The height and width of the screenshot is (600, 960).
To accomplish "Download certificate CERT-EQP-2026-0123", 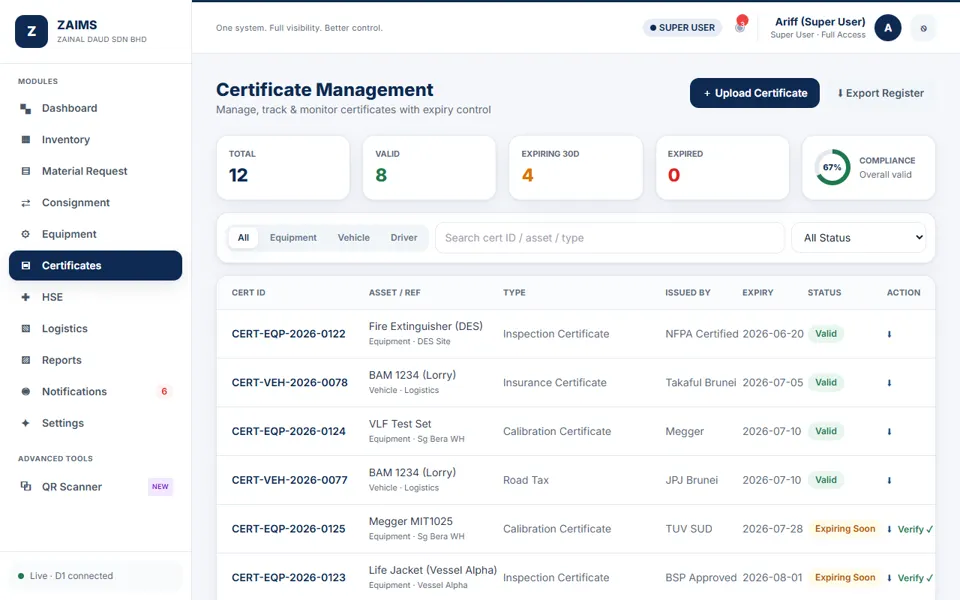I will tap(890, 578).
